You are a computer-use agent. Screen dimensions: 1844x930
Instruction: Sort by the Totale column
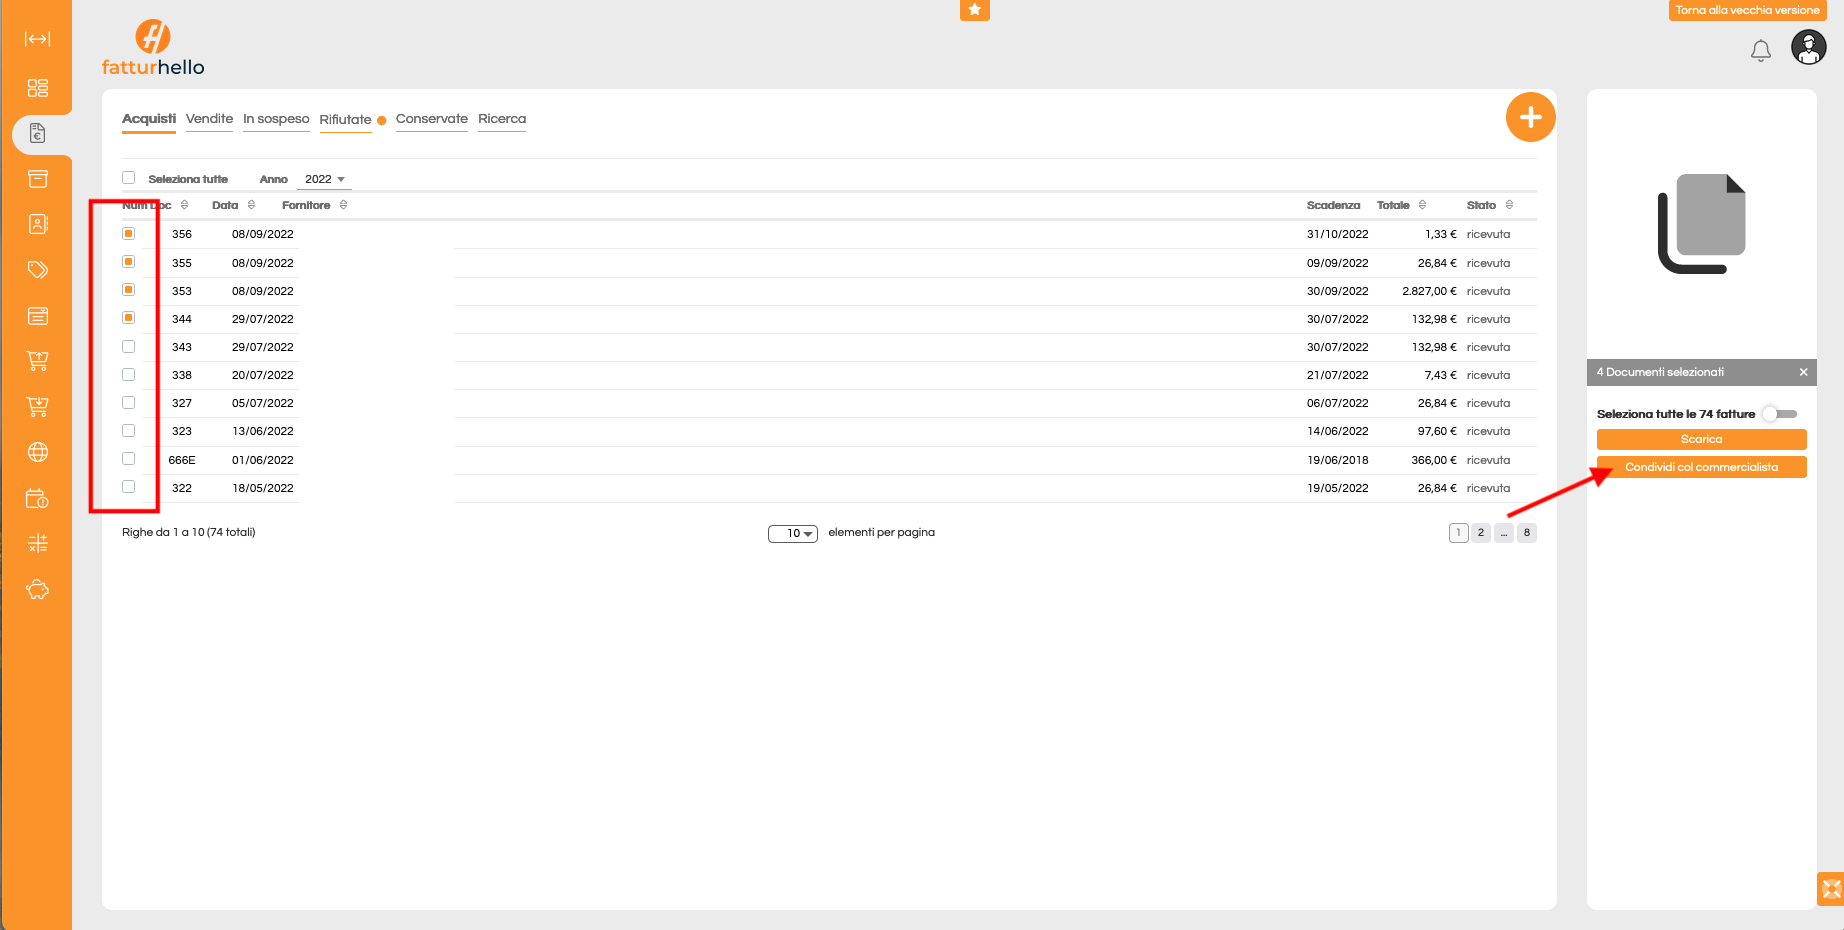pos(1400,205)
